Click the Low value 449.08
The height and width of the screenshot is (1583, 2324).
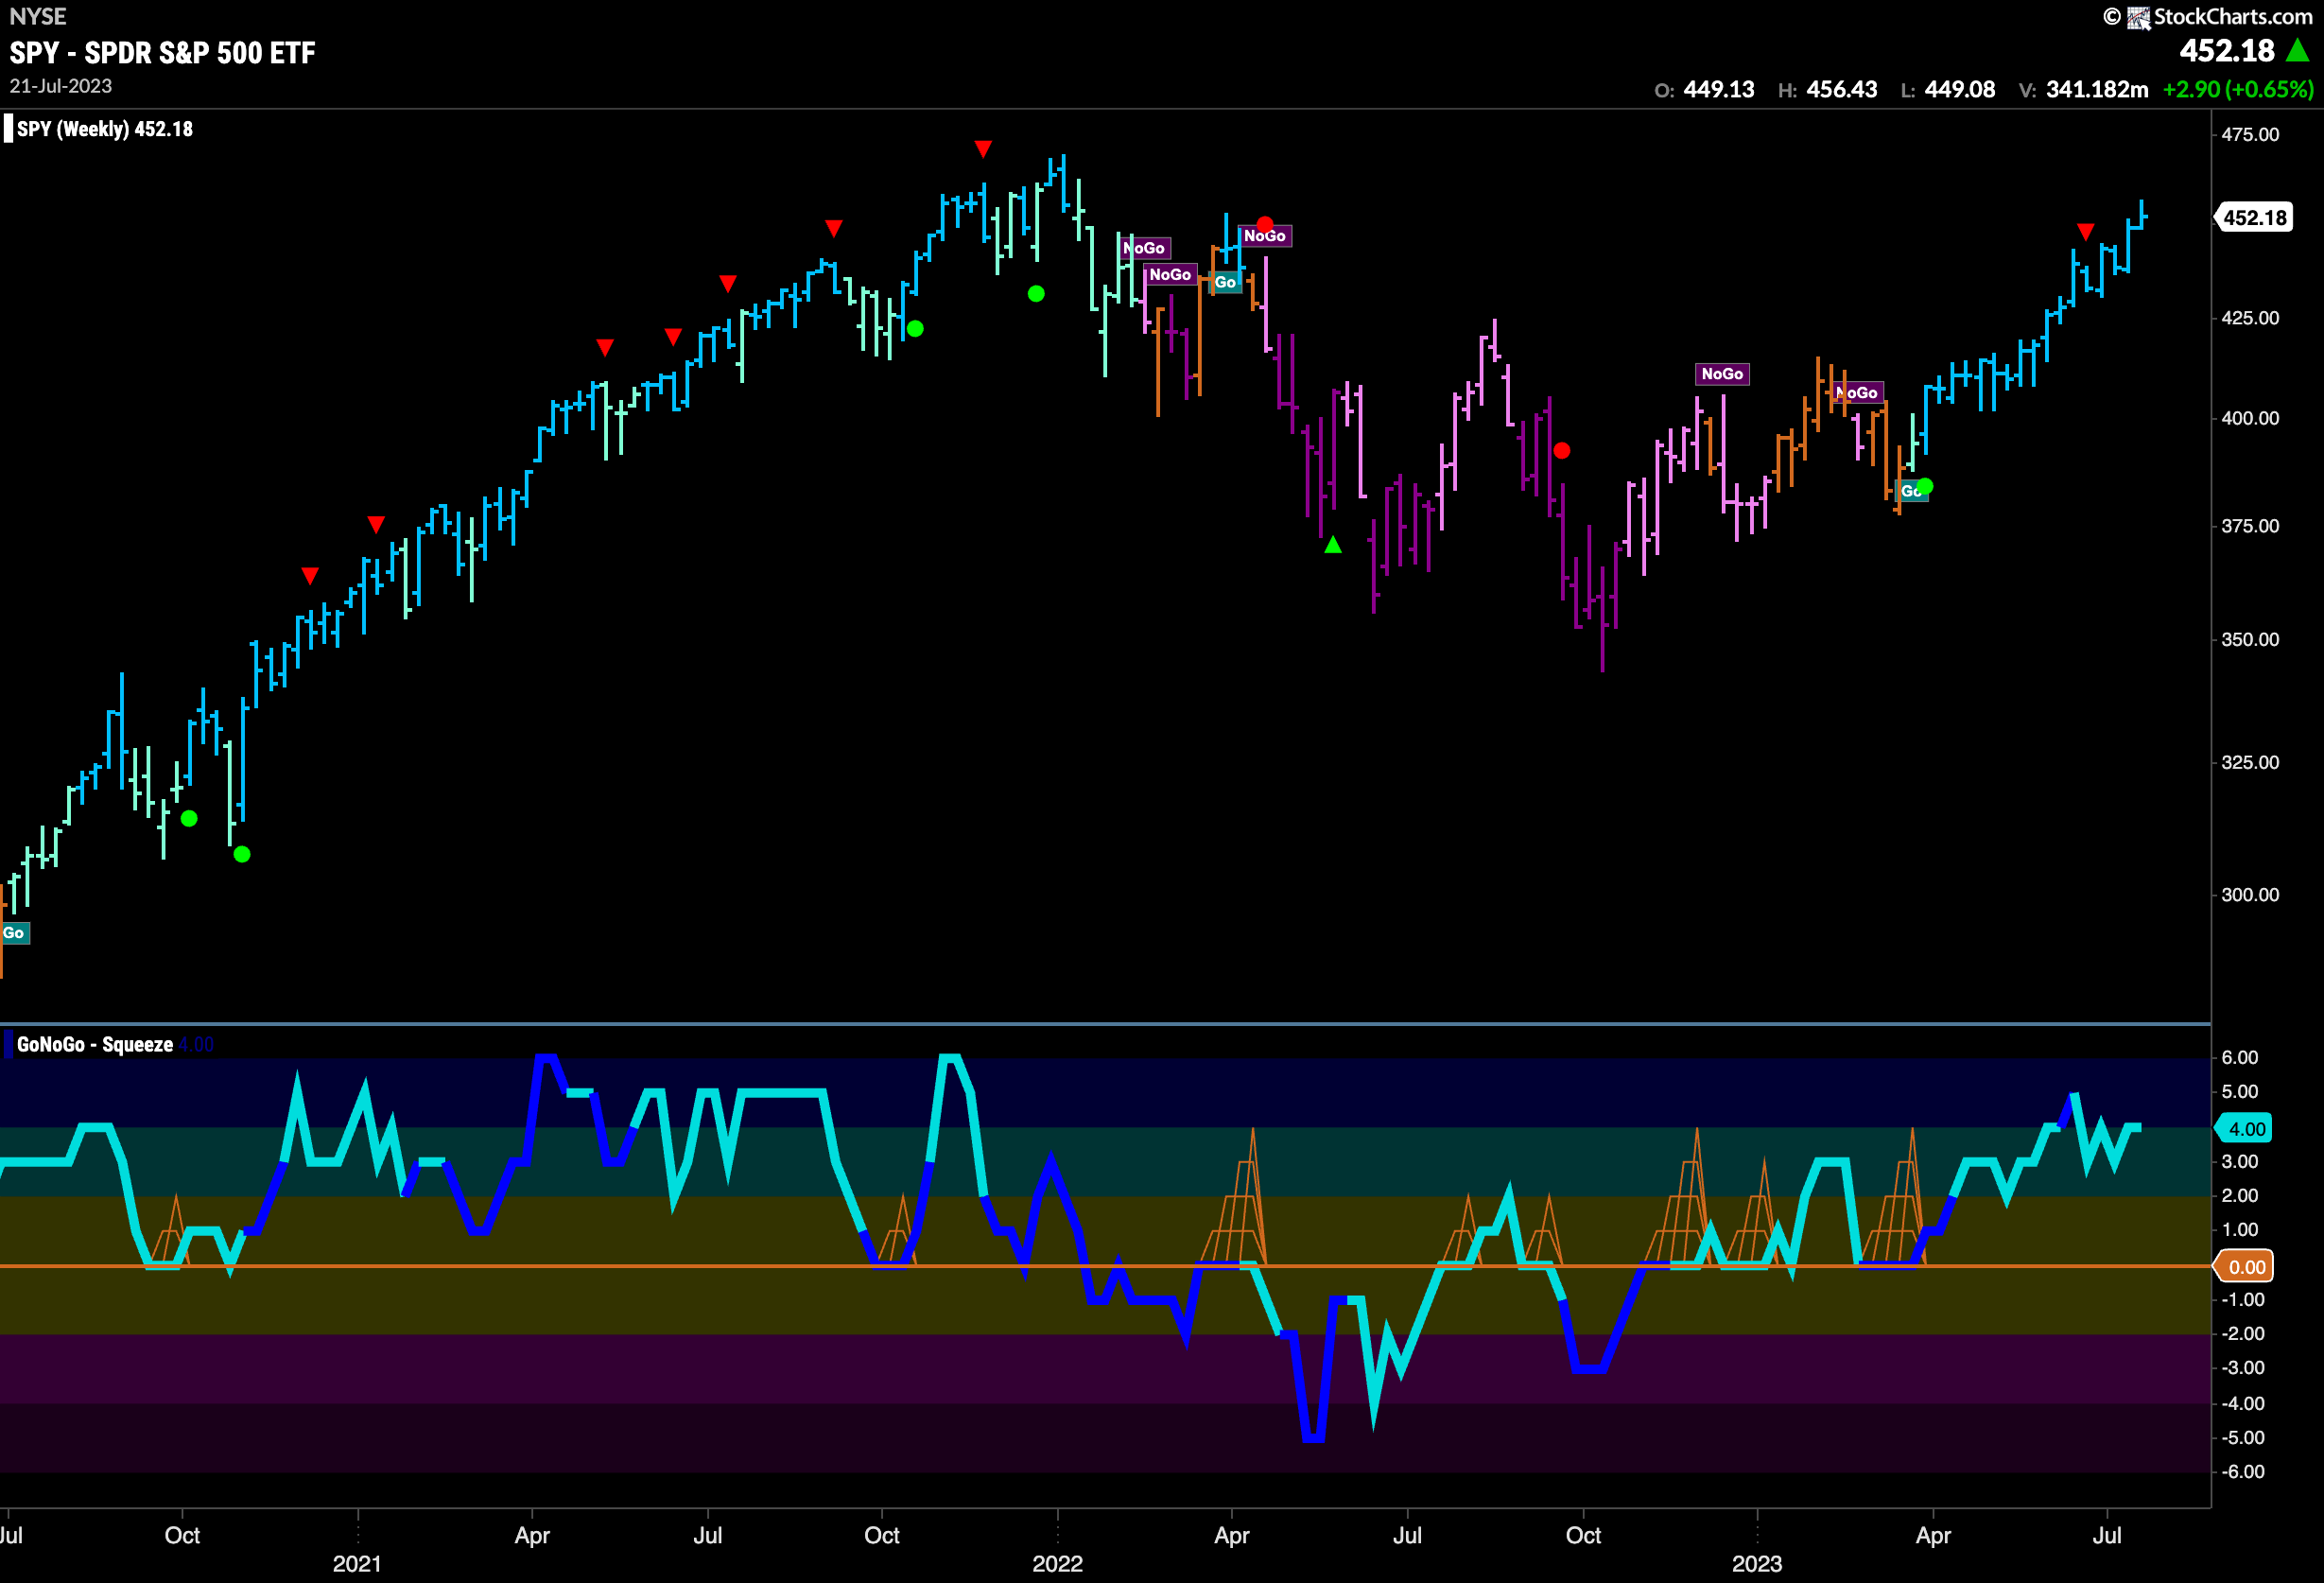[1960, 90]
